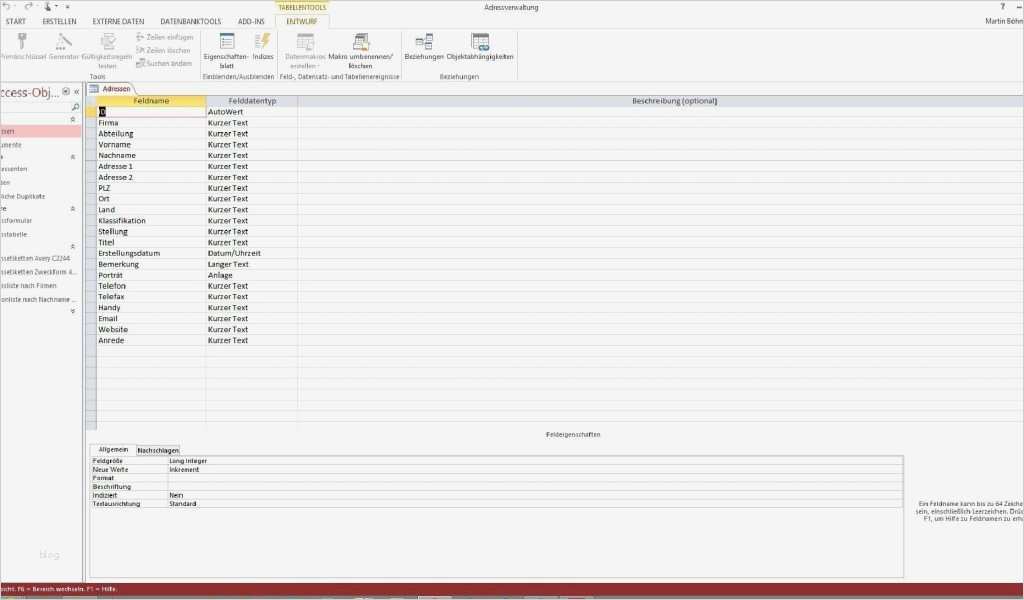Click the row selector of the ID field

(x=91, y=112)
